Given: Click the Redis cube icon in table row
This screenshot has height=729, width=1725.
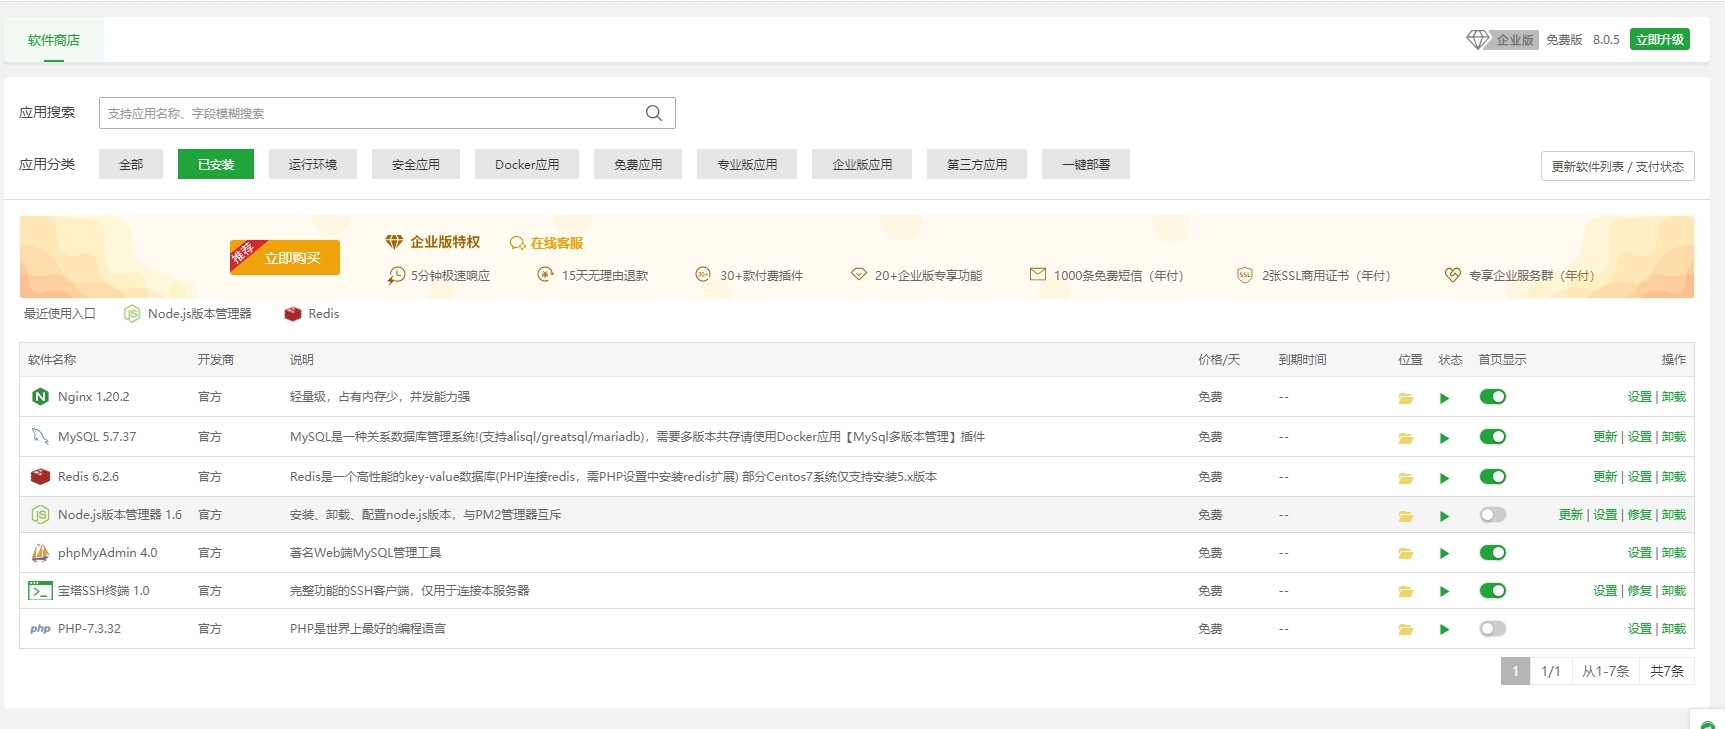Looking at the screenshot, I should click(40, 477).
